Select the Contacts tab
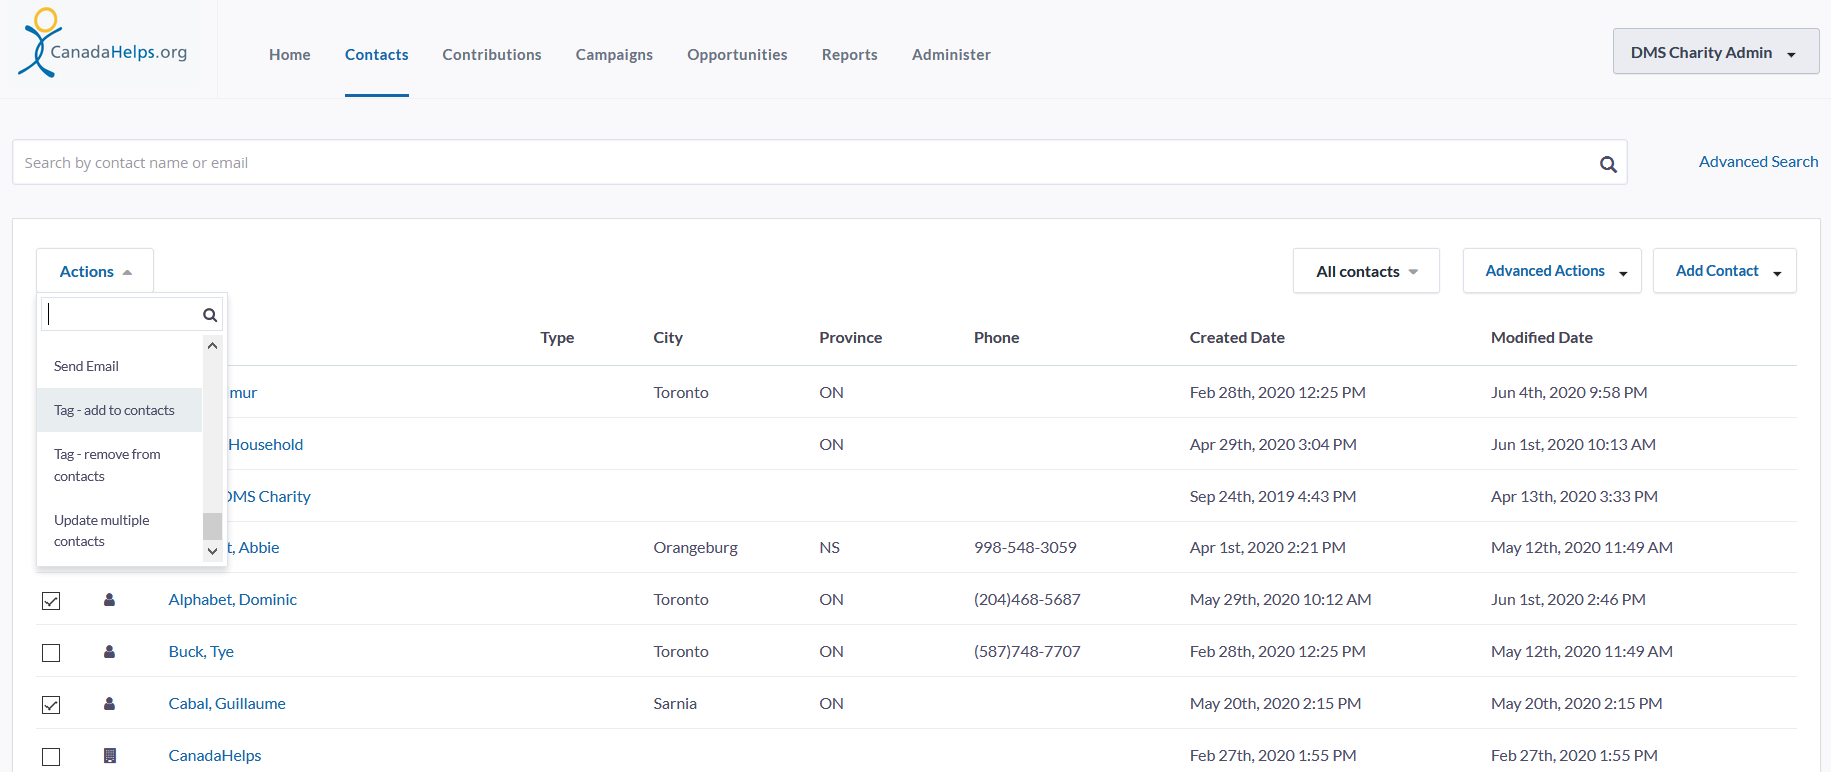This screenshot has width=1831, height=772. [x=377, y=55]
